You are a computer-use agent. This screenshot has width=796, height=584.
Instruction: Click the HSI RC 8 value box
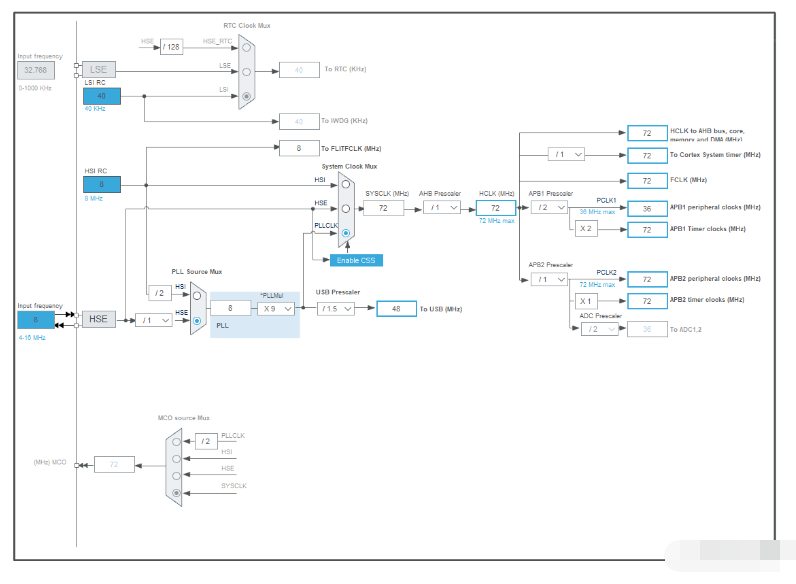(x=102, y=184)
